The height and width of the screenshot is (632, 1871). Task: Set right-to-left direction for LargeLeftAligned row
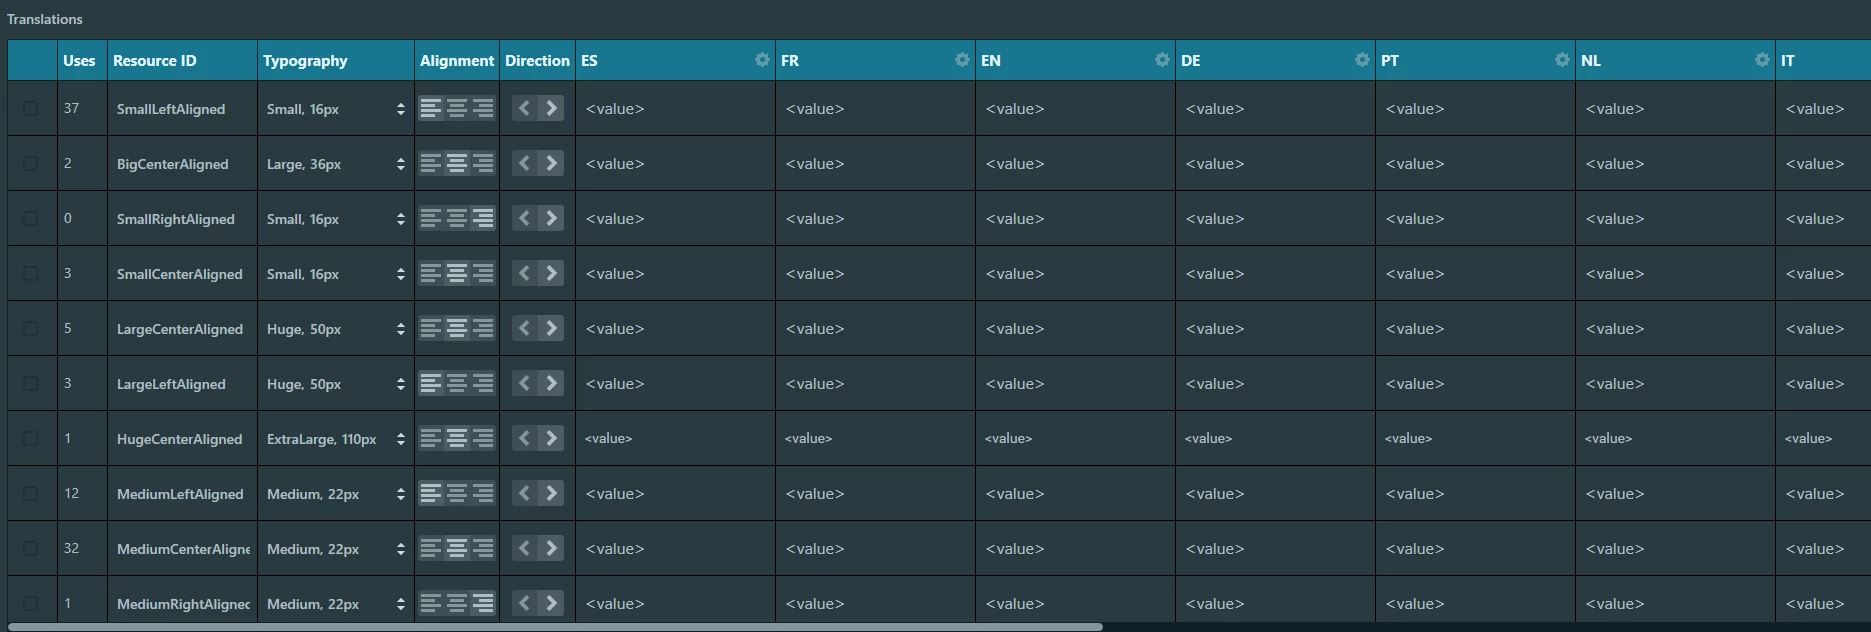(x=524, y=383)
